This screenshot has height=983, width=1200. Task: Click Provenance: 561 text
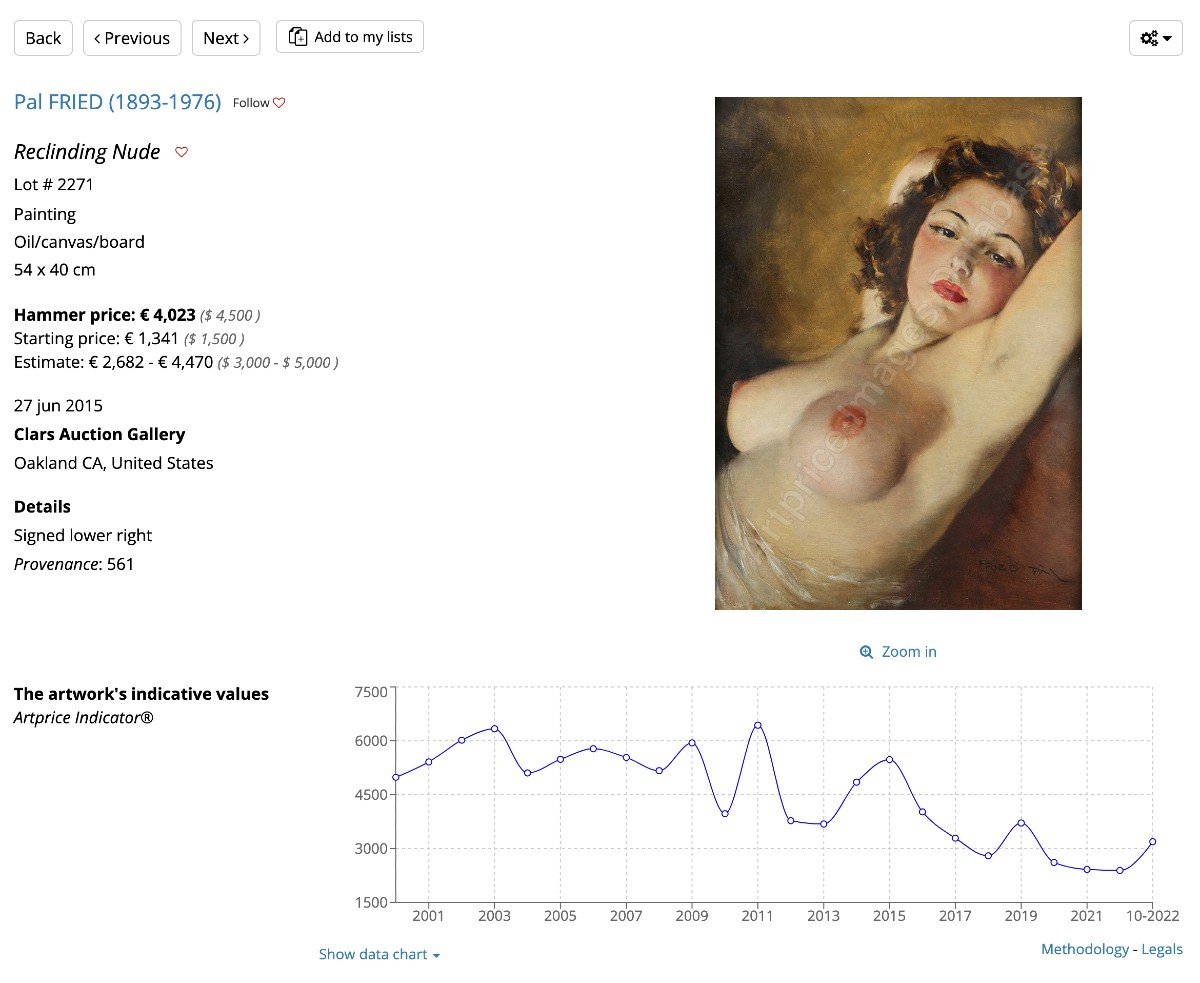[x=74, y=564]
